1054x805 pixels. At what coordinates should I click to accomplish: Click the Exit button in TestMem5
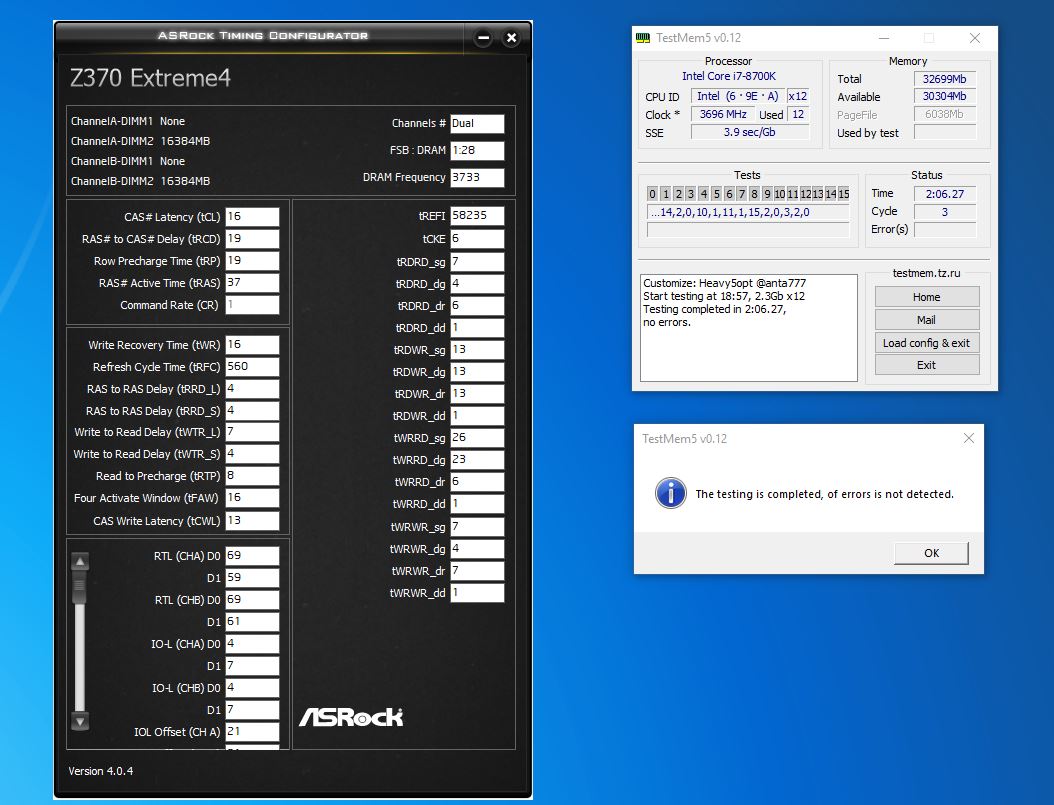pyautogui.click(x=926, y=365)
